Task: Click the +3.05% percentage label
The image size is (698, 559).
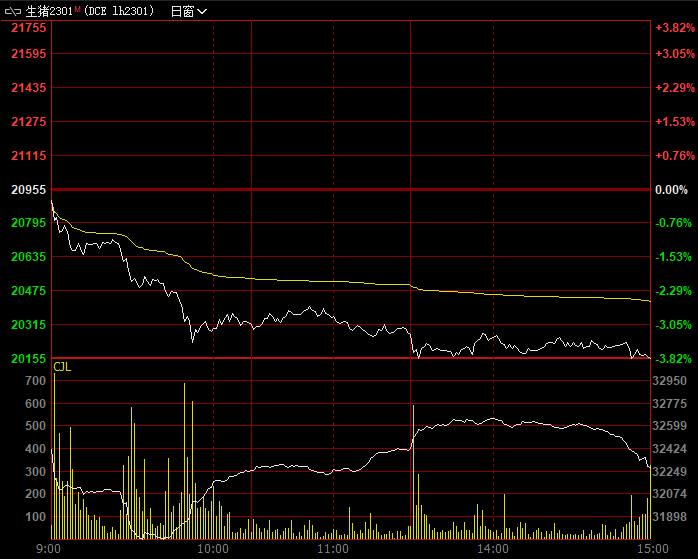Action: point(675,54)
